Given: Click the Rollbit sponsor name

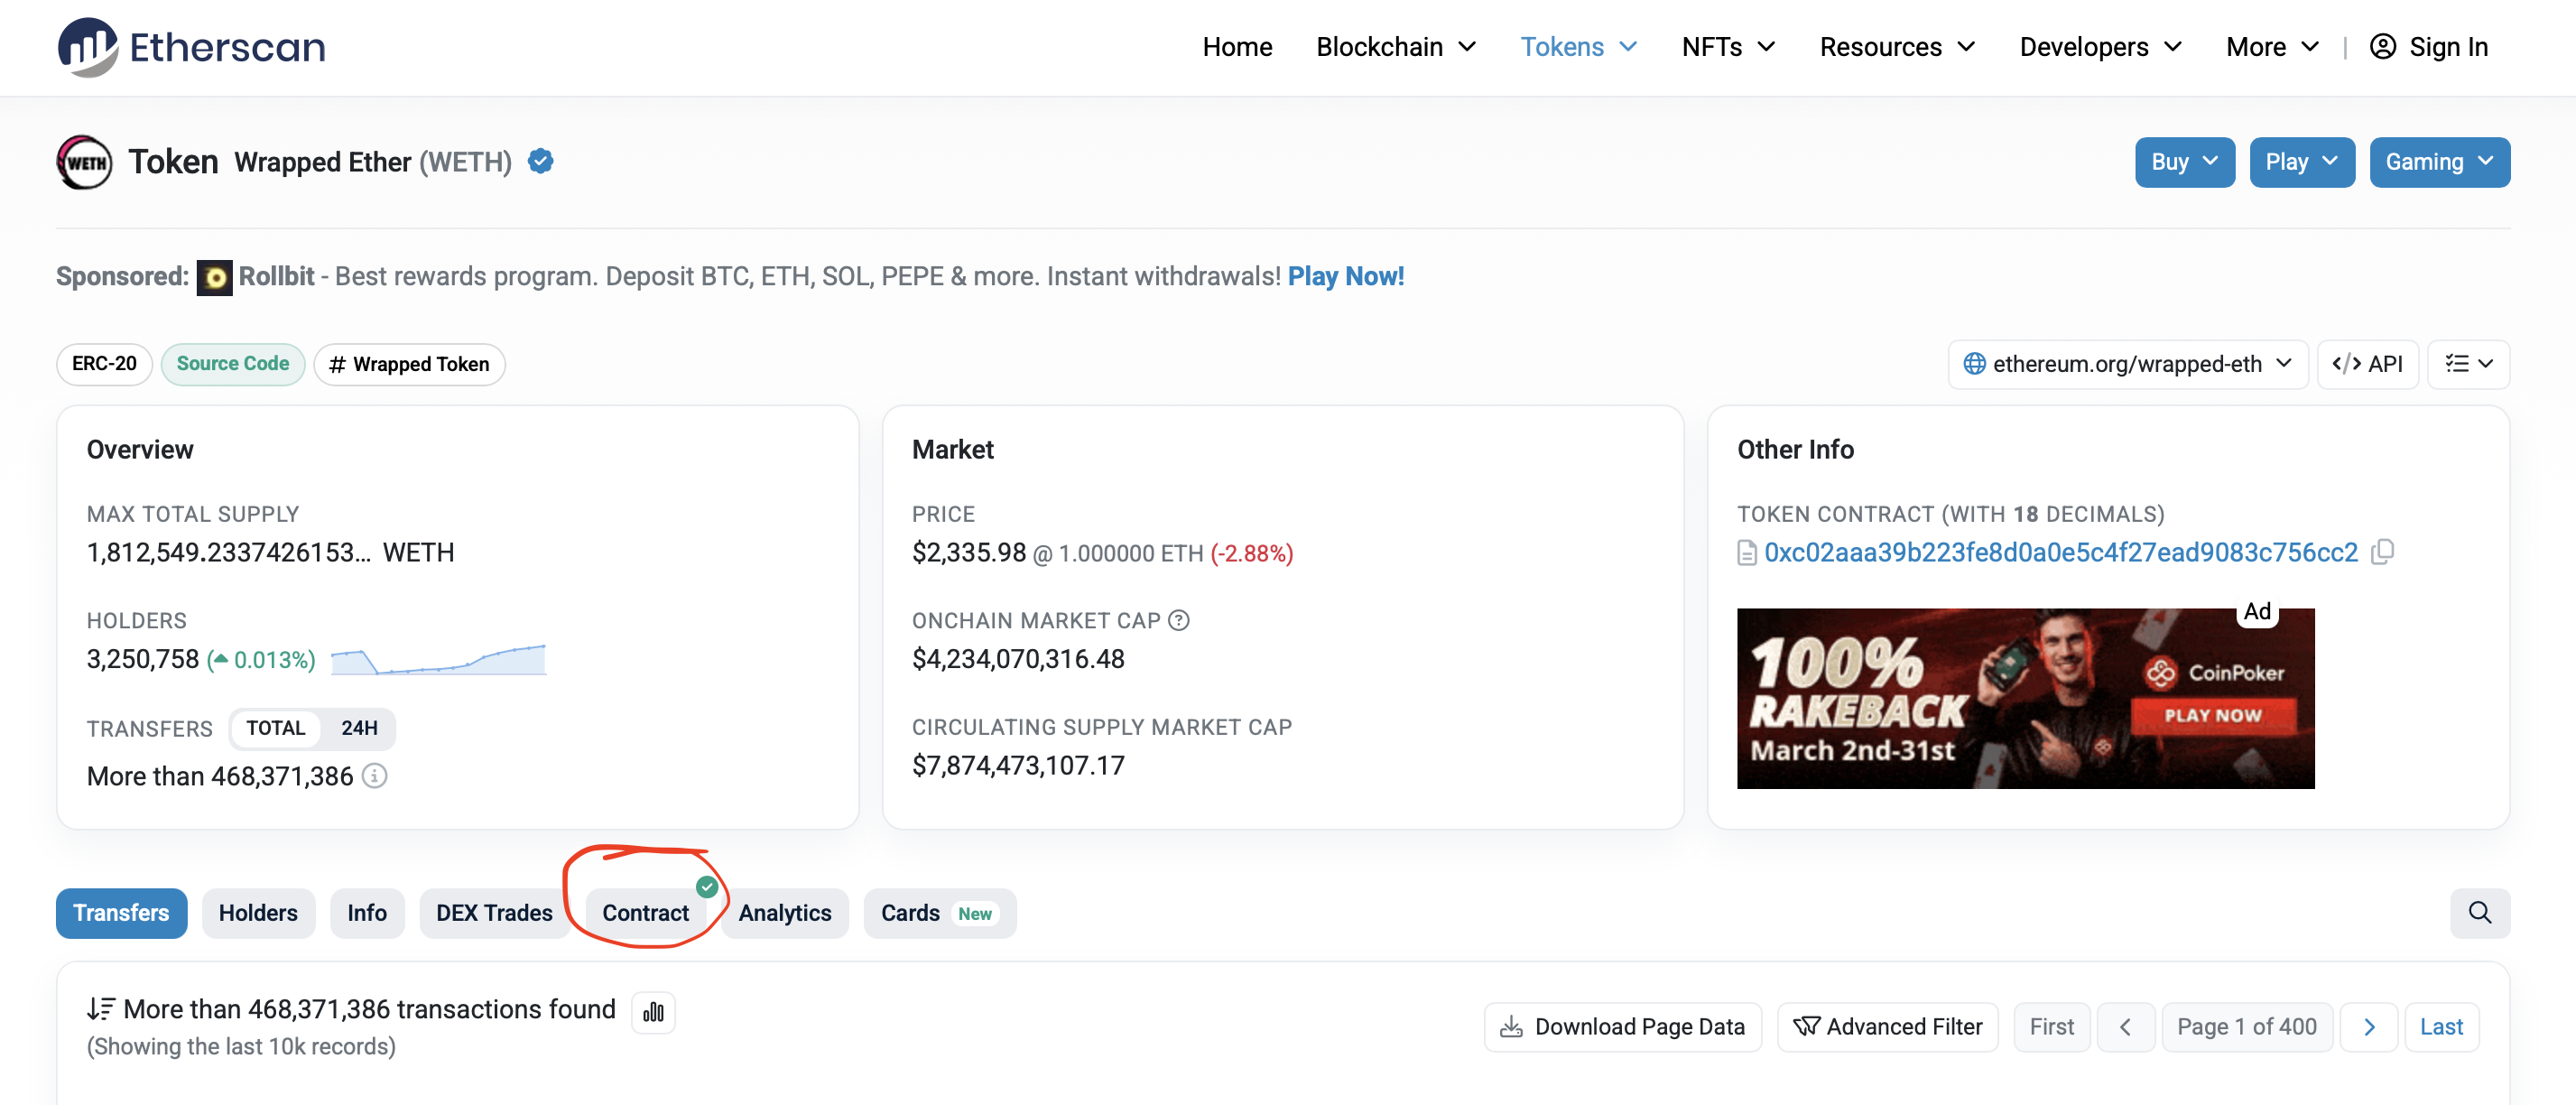Looking at the screenshot, I should (276, 276).
